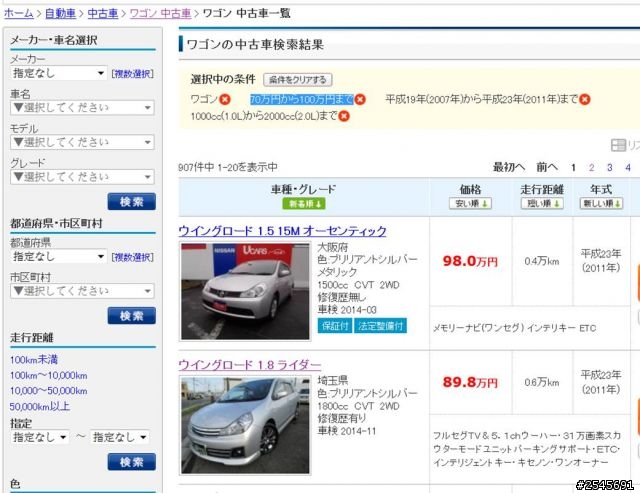Click 検索 button under グレード

coord(132,202)
